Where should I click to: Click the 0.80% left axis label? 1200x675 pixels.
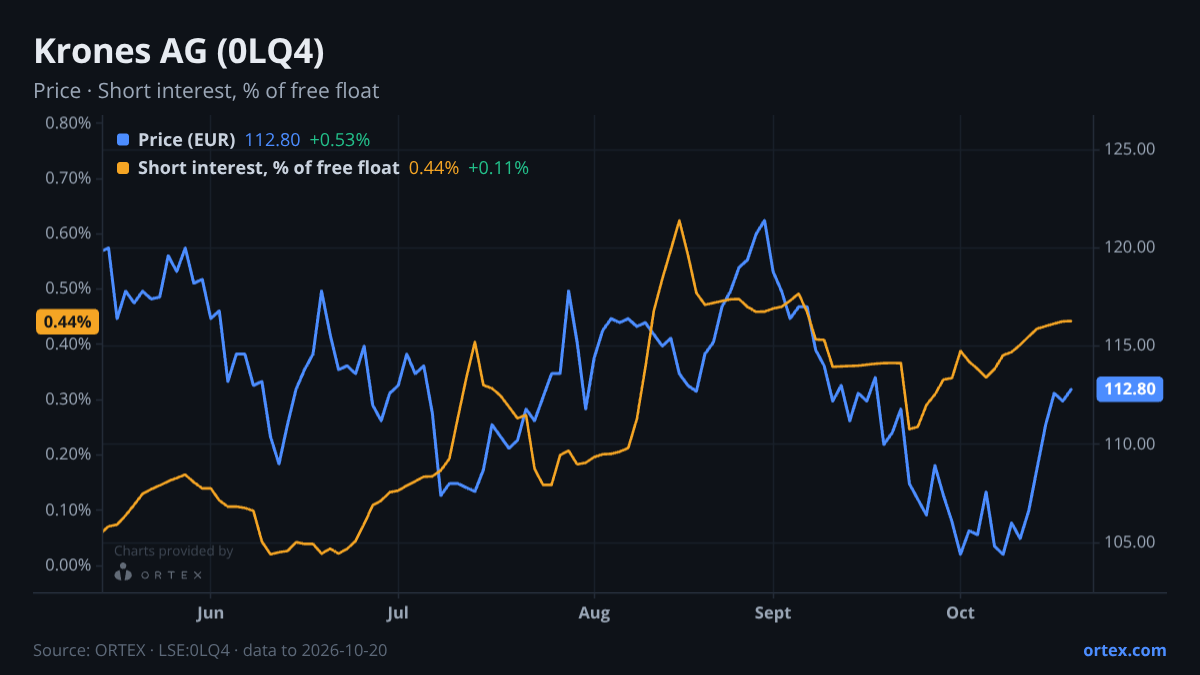tap(68, 123)
